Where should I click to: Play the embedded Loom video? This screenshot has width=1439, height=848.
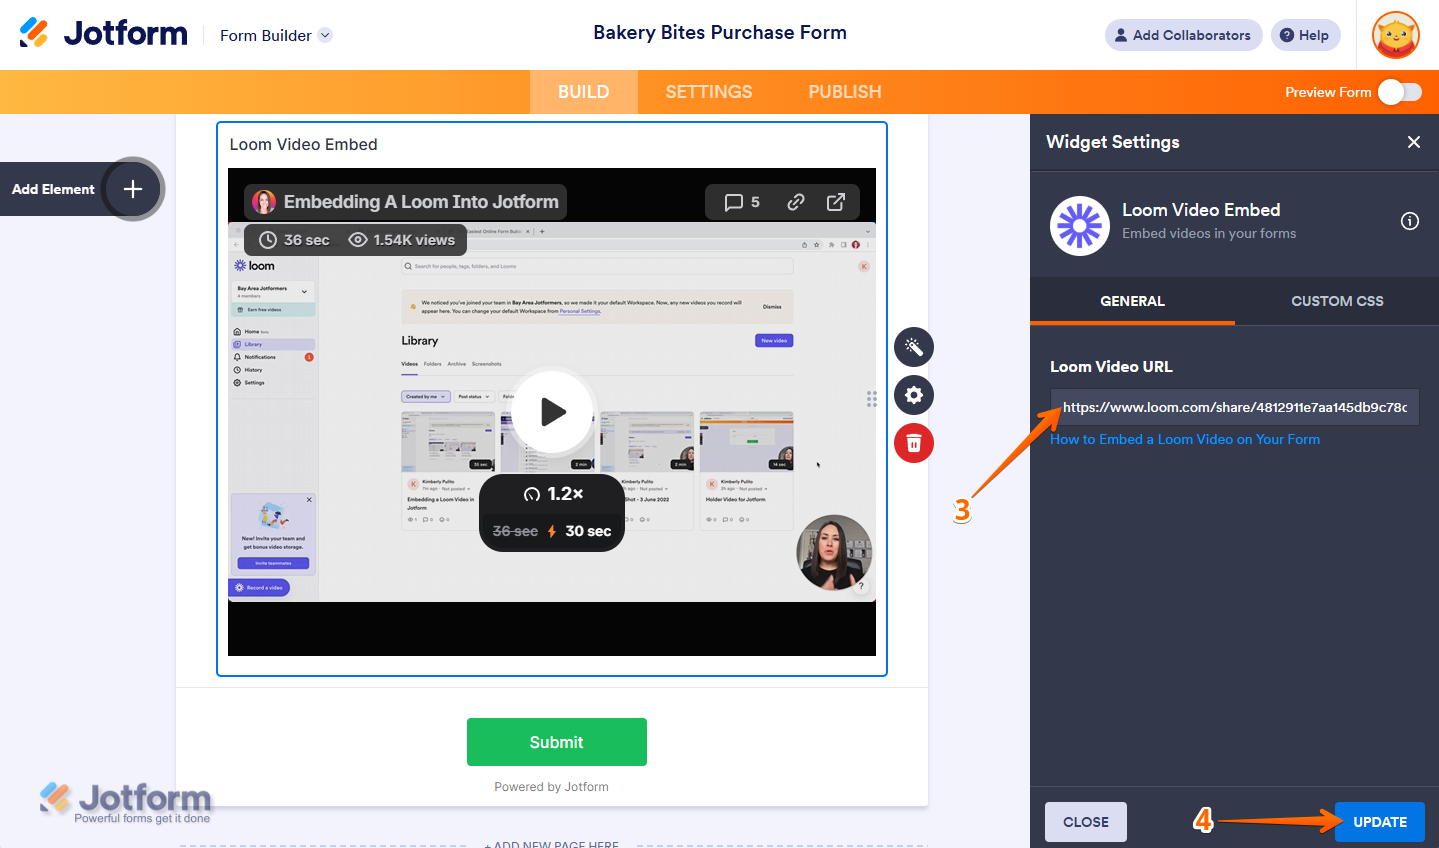point(553,412)
